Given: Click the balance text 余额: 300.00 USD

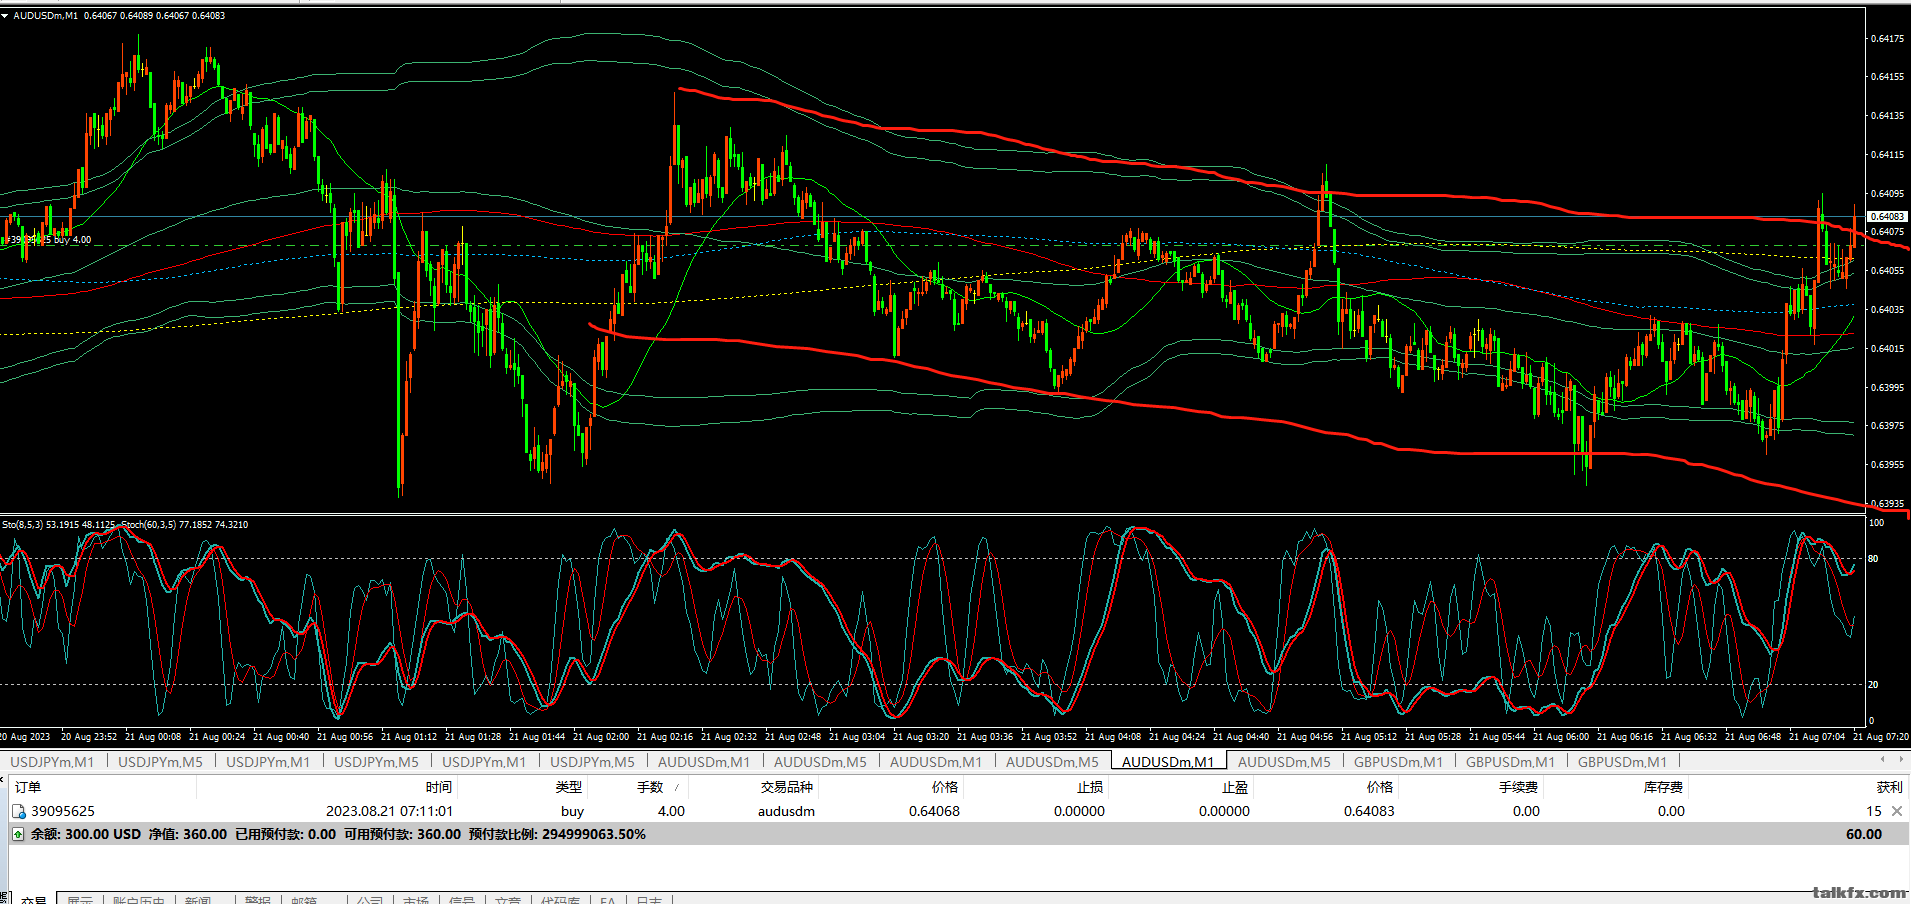Looking at the screenshot, I should (86, 834).
